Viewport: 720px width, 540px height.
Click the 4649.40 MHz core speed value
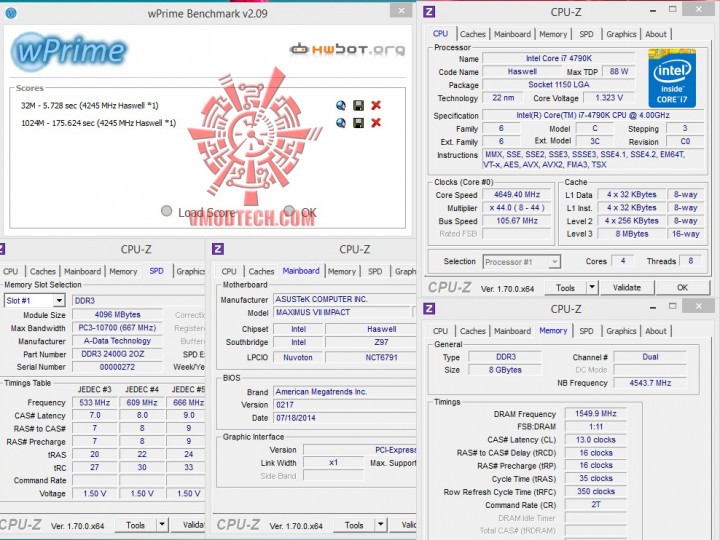pos(517,195)
